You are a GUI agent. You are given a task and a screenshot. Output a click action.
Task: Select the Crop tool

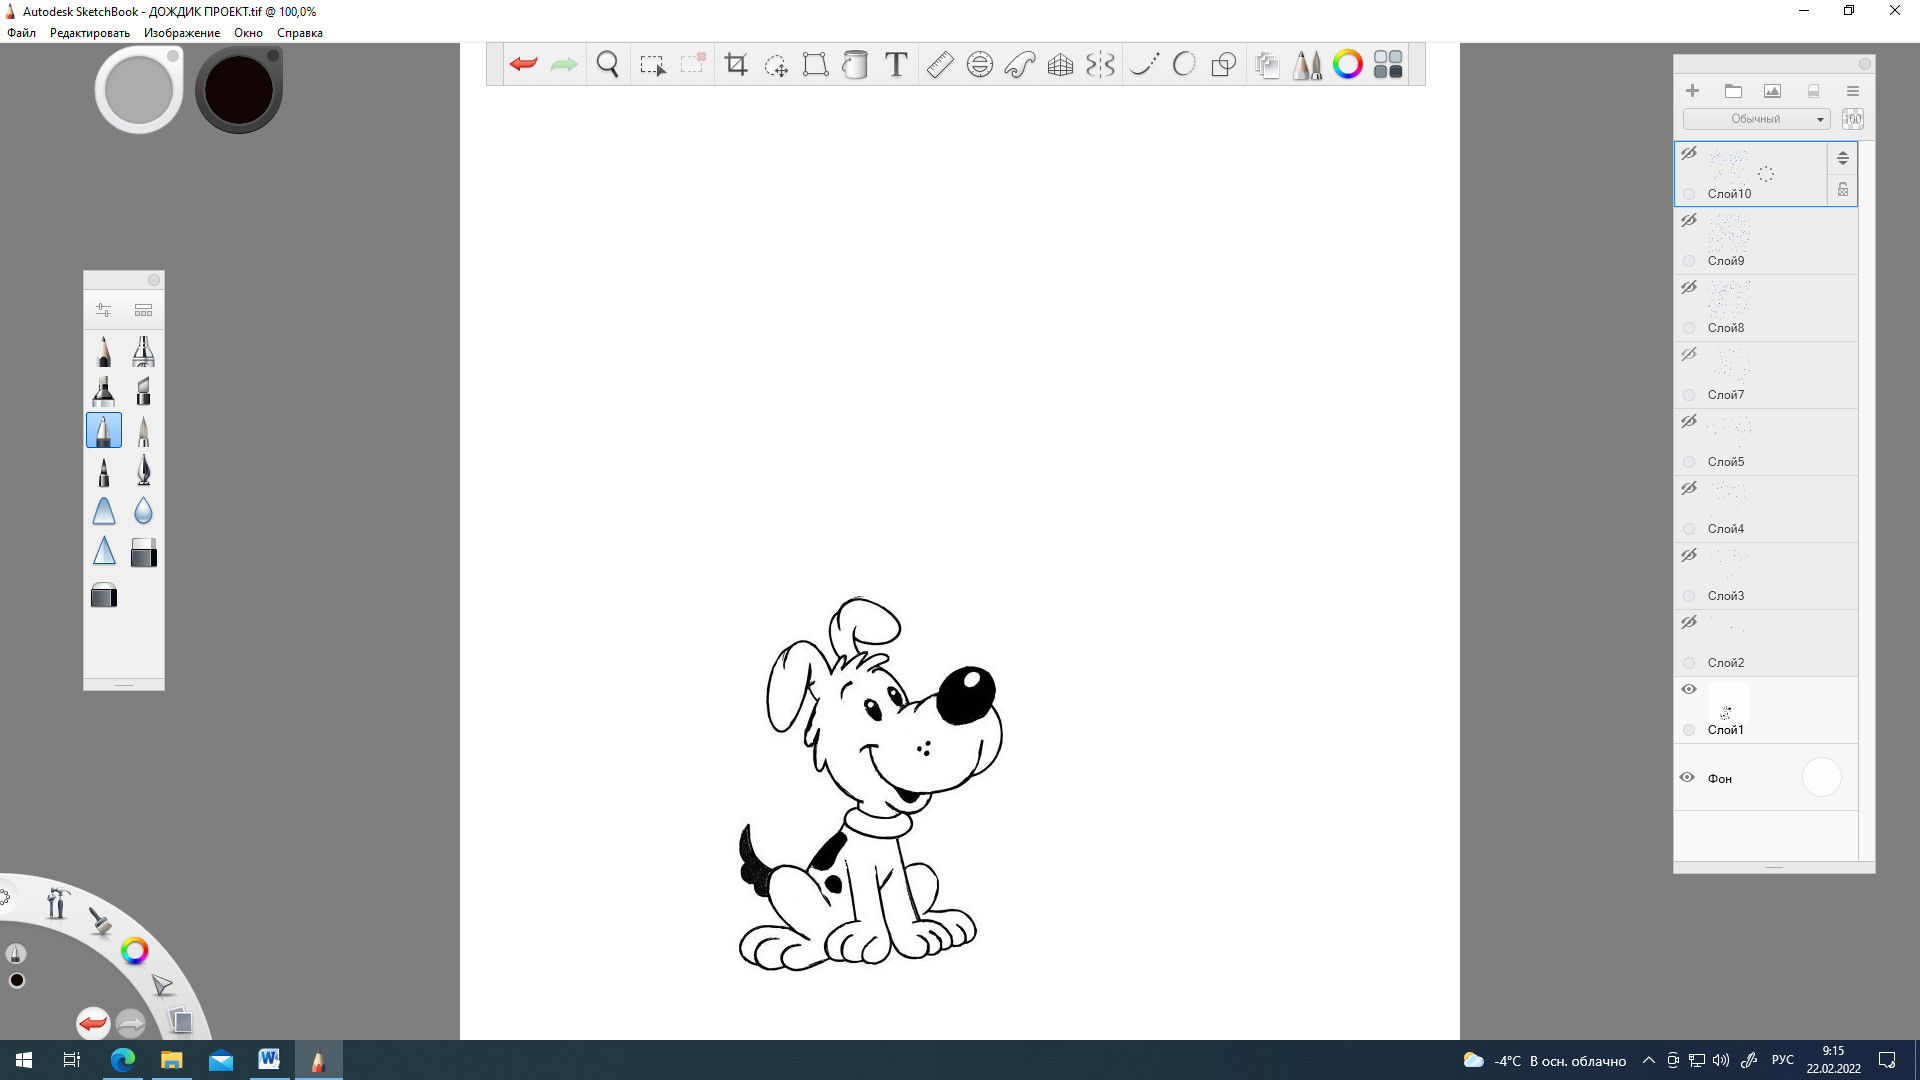click(736, 64)
